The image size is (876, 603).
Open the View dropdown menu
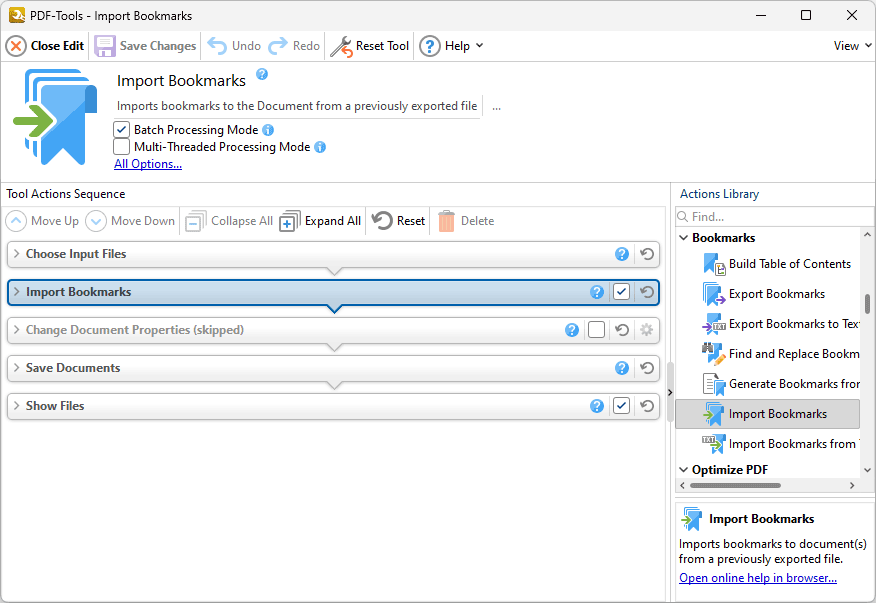pos(853,46)
